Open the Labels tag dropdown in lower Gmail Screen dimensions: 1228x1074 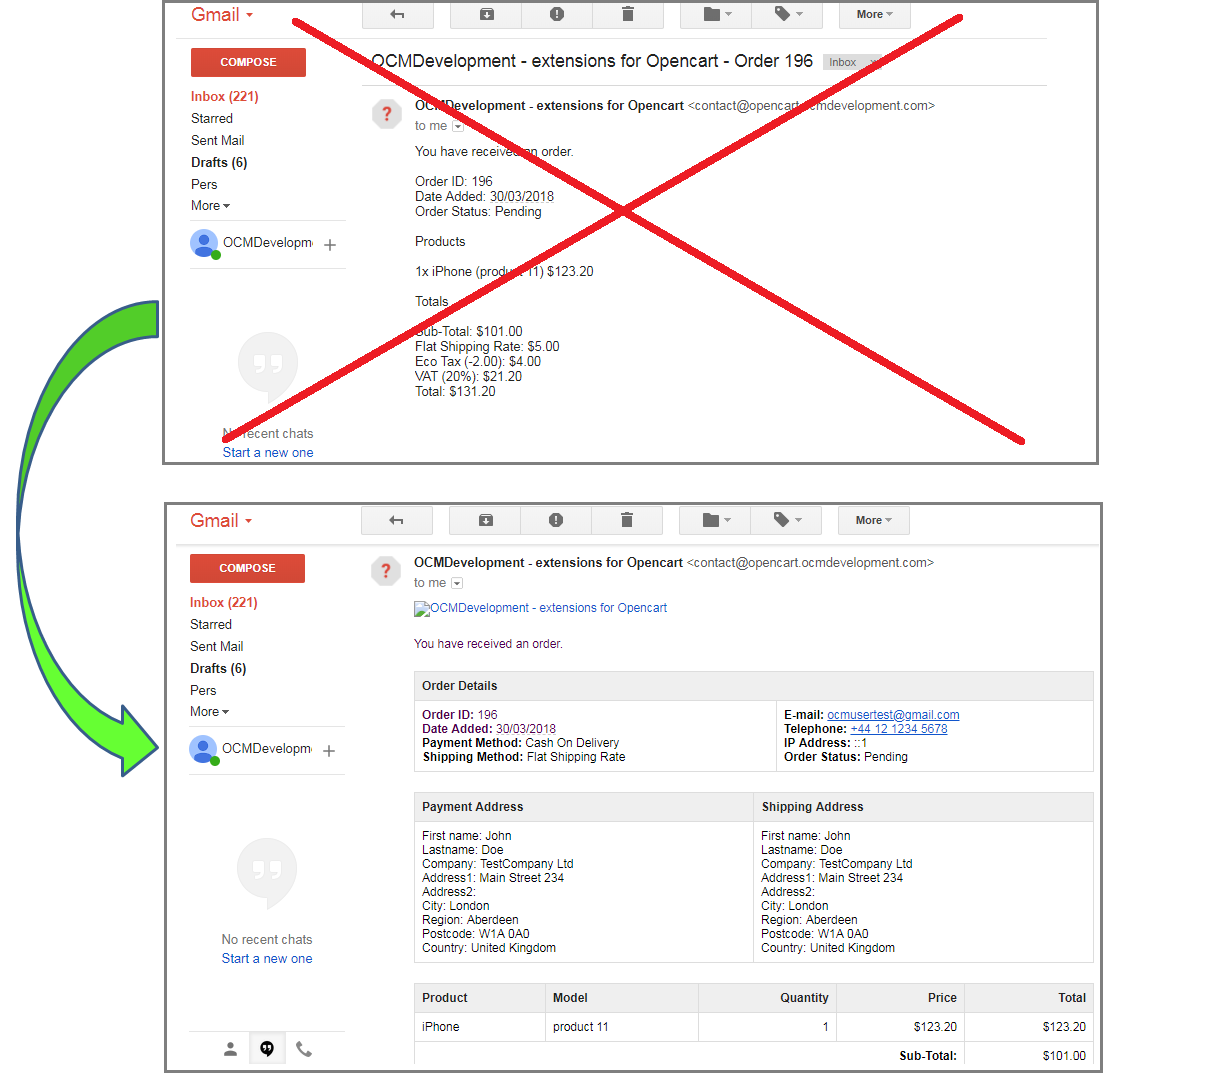pos(787,520)
